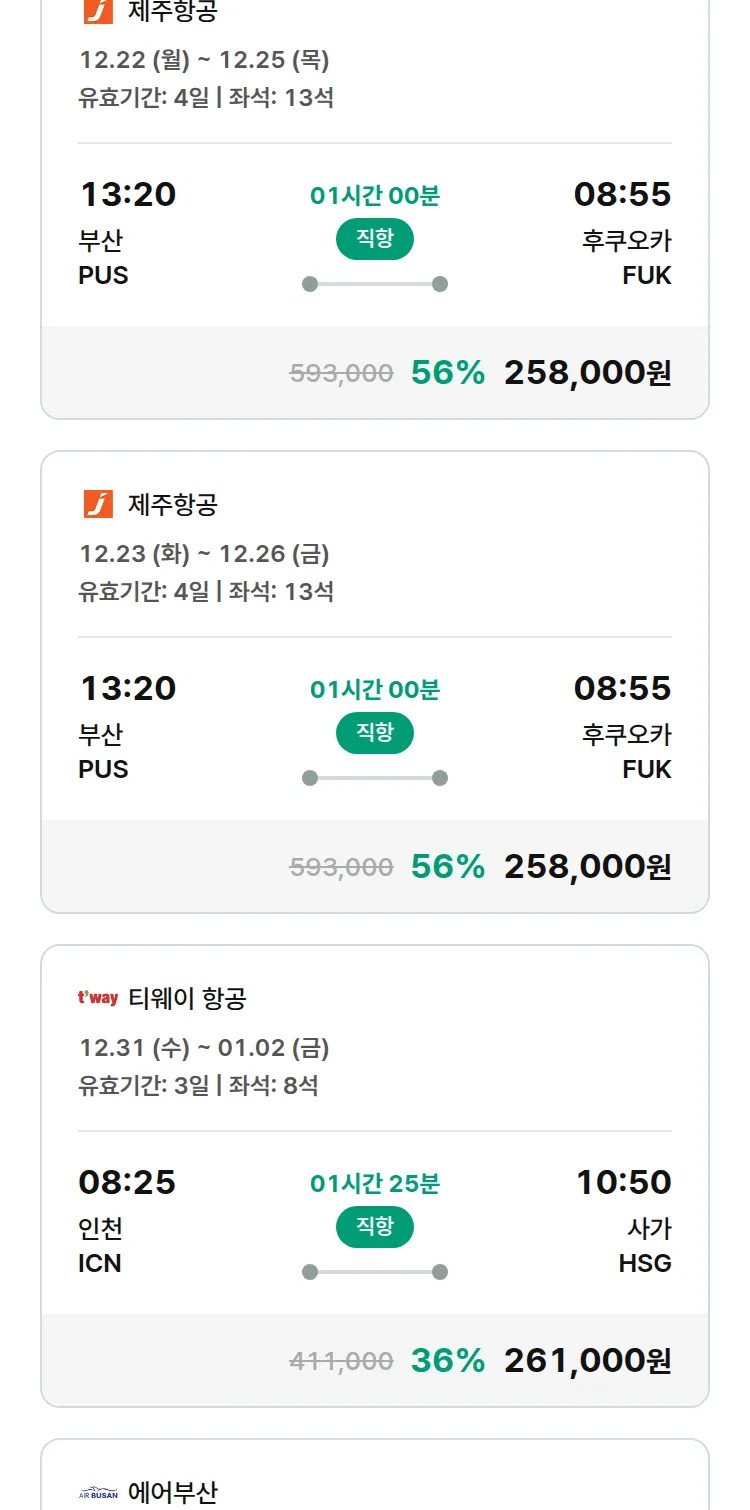Click the route line on the t'way flight
Screen dimensions: 750x1510
374,1272
